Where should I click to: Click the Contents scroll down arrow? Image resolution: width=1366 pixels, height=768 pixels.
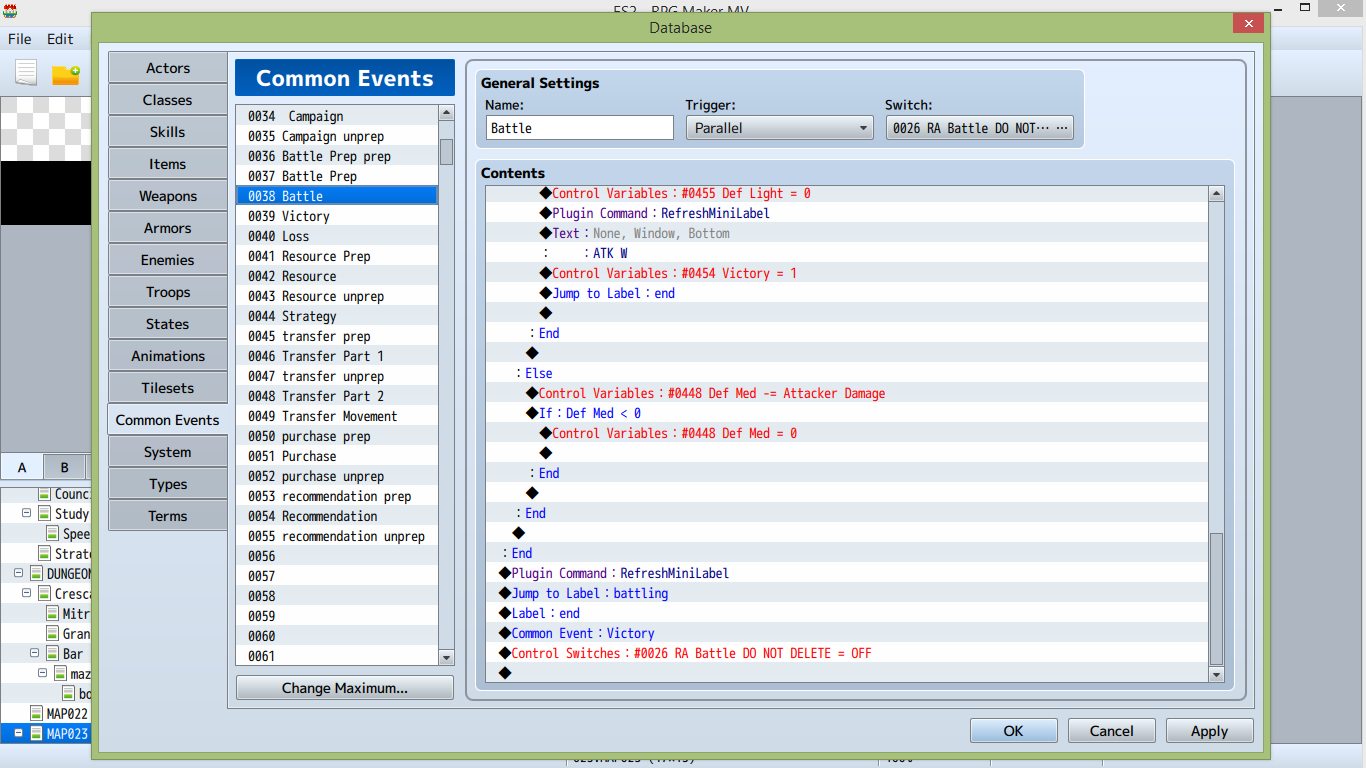pos(1216,675)
